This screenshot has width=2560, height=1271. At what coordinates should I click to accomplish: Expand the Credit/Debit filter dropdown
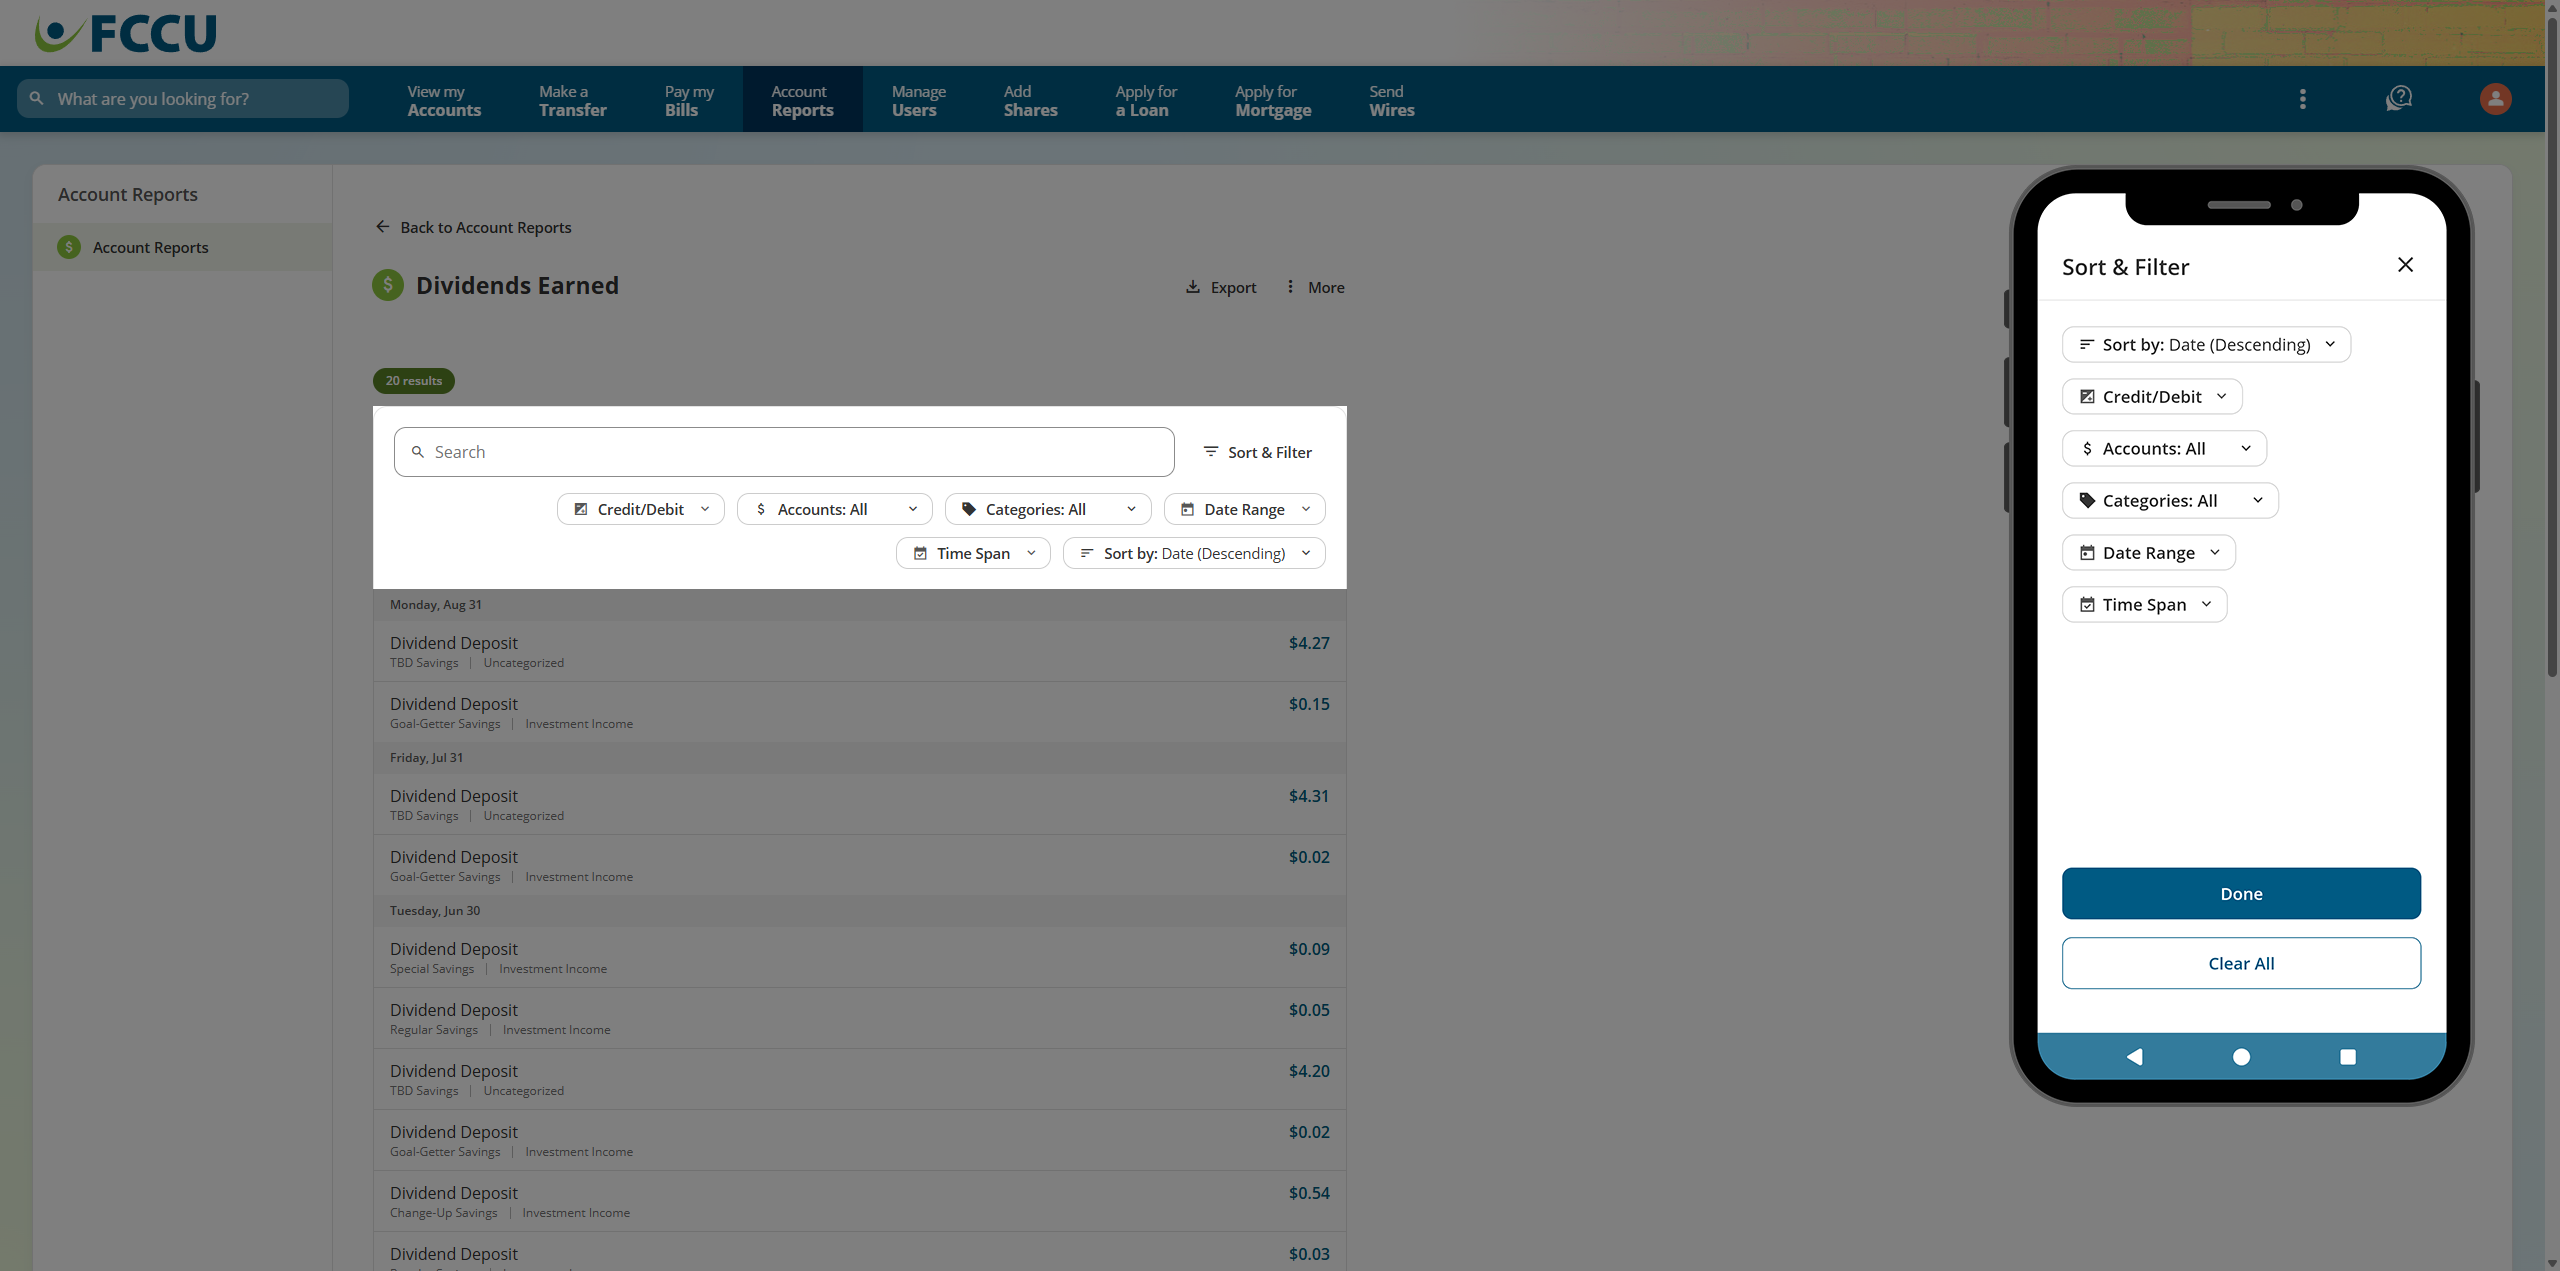[641, 509]
